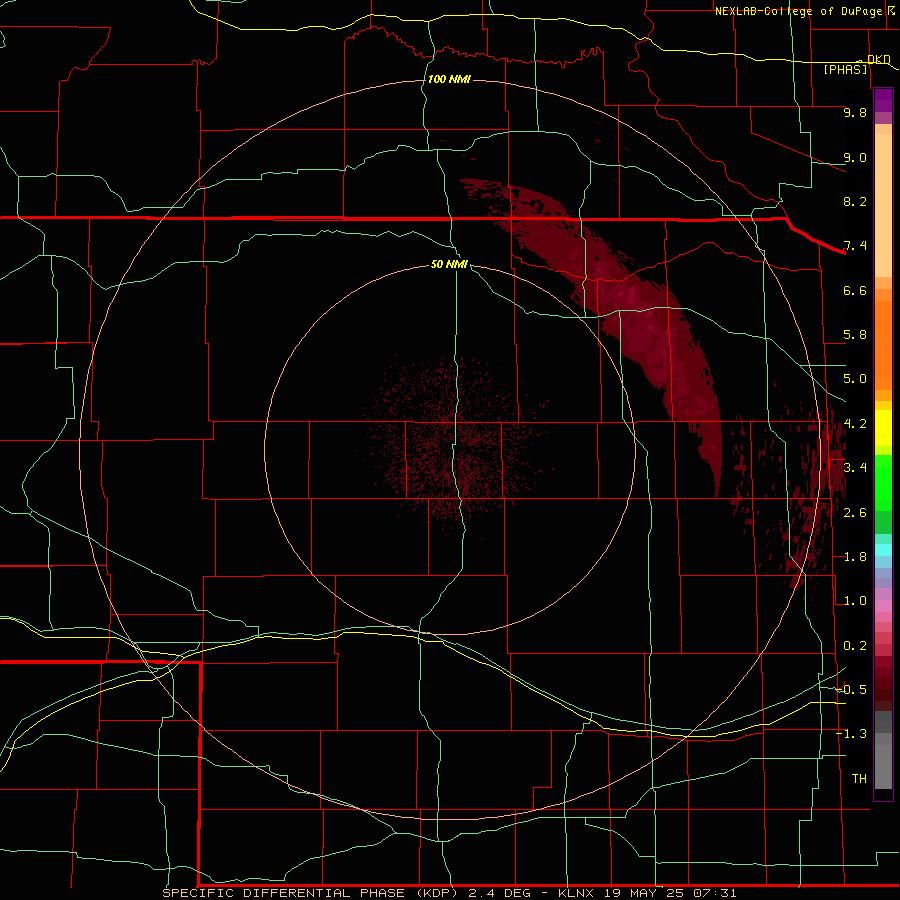Select the 0.2 scale value
Image resolution: width=900 pixels, height=900 pixels.
point(855,646)
